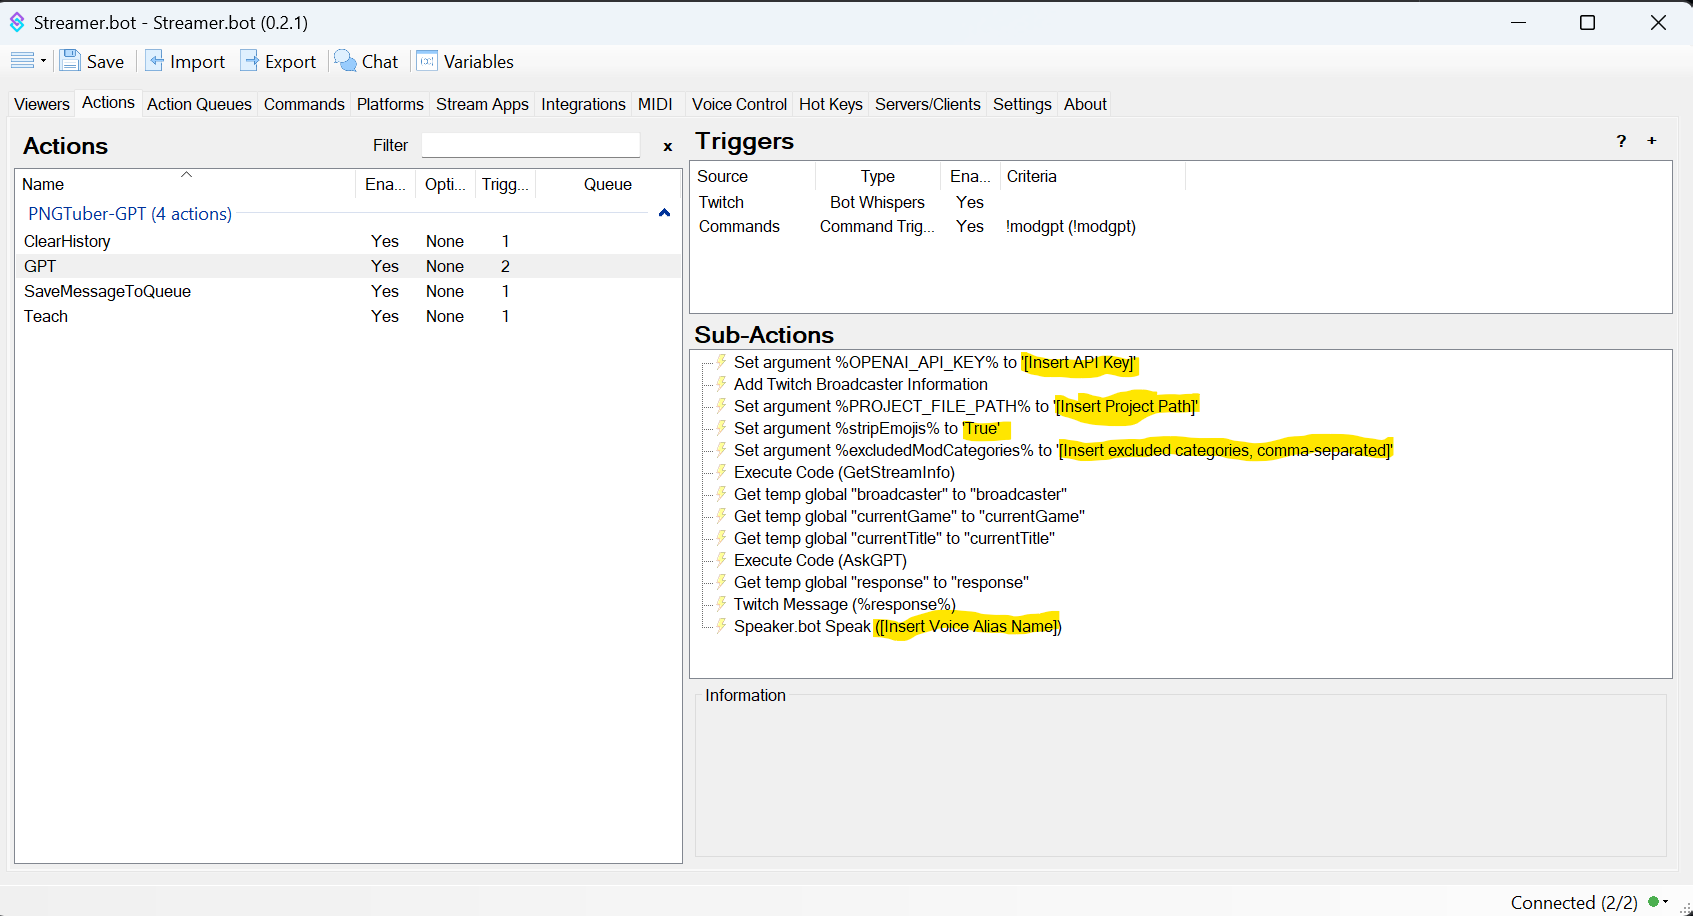Switch to the Settings tab

[x=1021, y=104]
